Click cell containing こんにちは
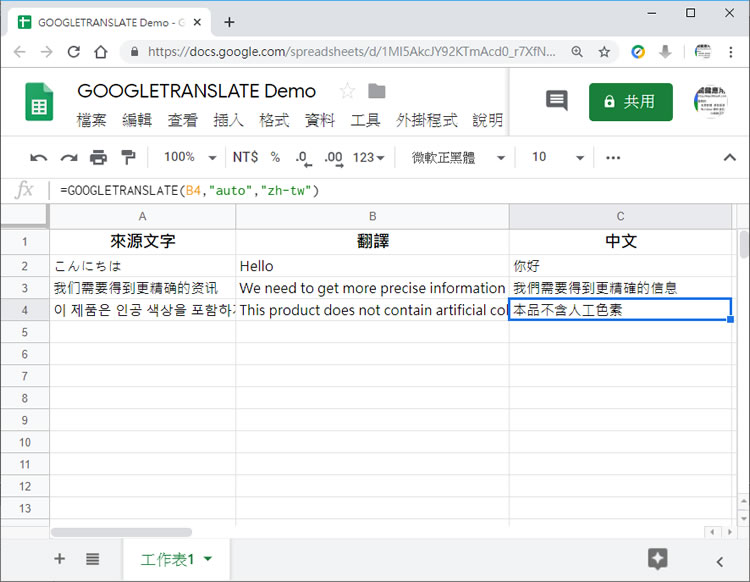750x582 pixels. [143, 266]
